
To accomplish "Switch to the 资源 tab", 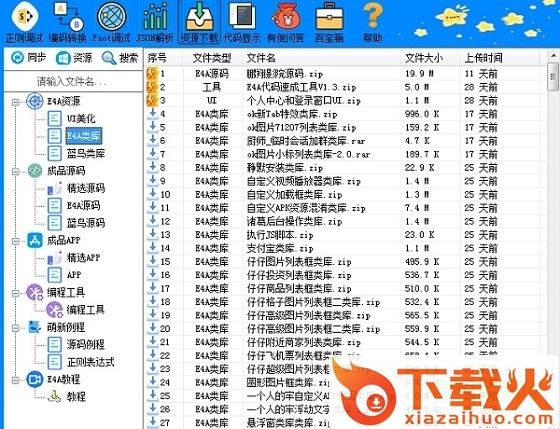I will click(74, 58).
